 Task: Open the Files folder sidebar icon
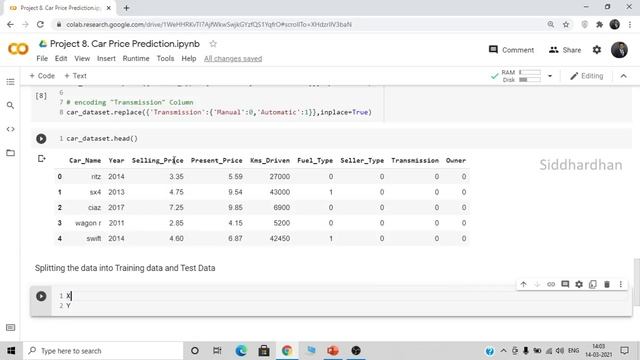click(11, 153)
